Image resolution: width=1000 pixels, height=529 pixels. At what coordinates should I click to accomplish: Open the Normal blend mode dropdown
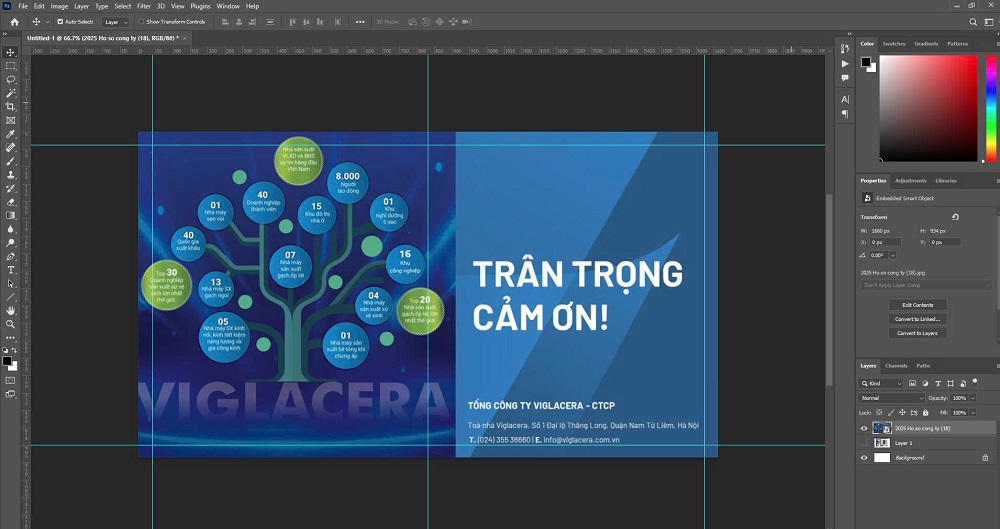click(x=892, y=398)
